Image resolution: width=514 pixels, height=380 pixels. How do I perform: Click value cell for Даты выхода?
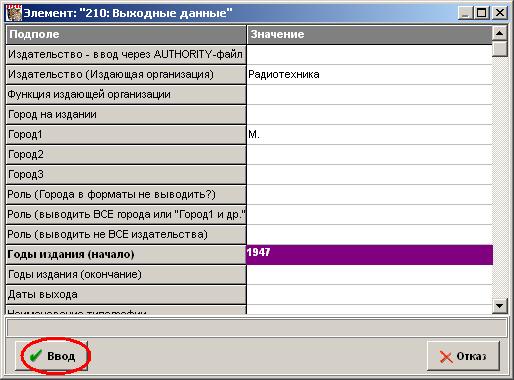[x=369, y=294]
